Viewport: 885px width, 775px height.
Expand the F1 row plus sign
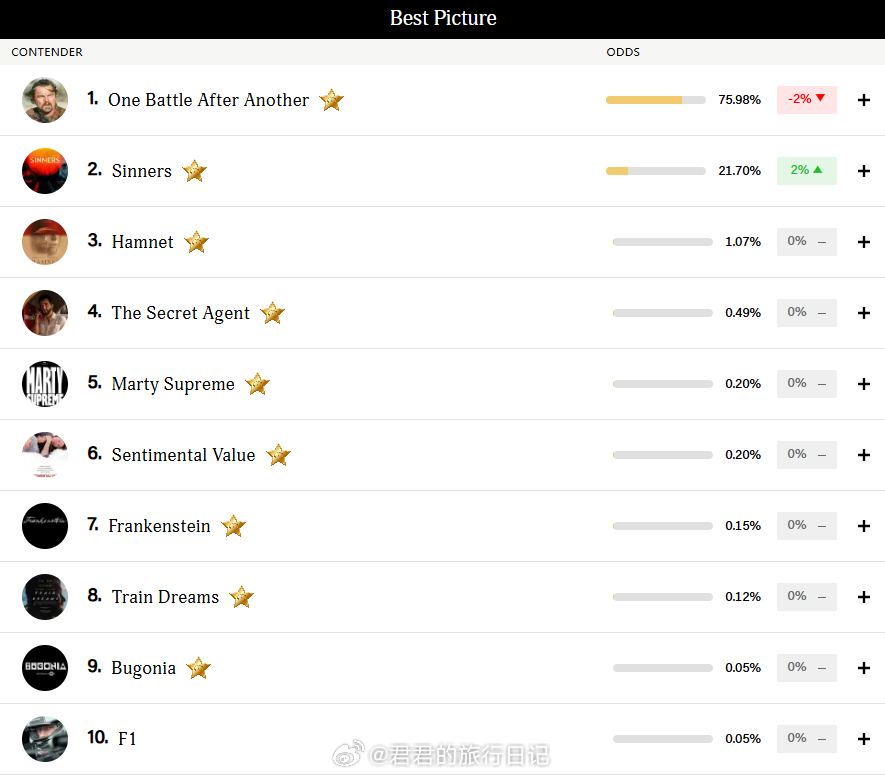tap(864, 739)
